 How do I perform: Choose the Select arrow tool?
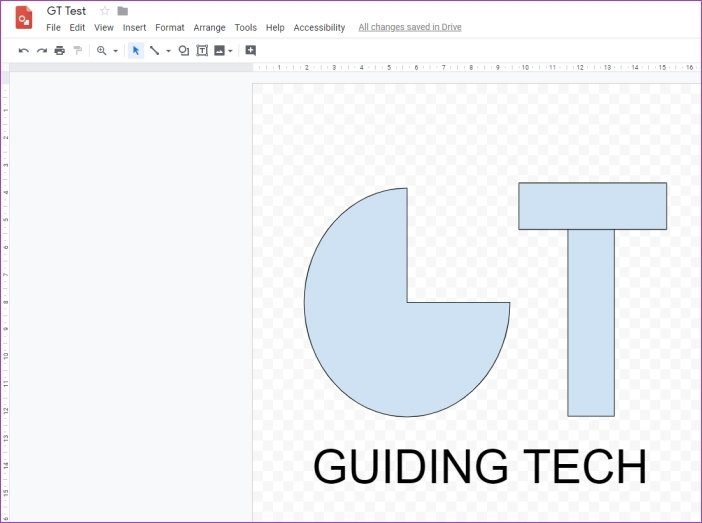(x=136, y=51)
